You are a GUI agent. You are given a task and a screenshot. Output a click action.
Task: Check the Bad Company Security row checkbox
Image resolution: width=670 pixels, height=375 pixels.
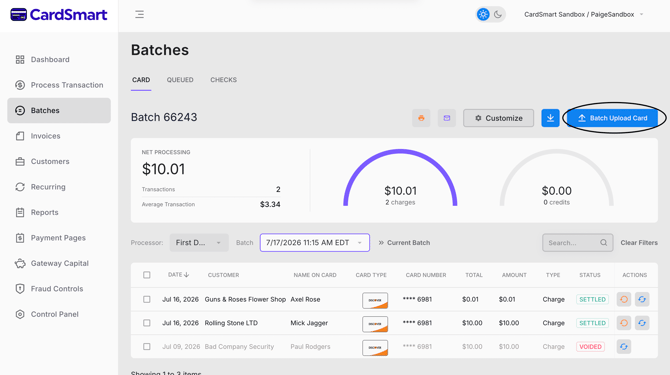pyautogui.click(x=147, y=346)
